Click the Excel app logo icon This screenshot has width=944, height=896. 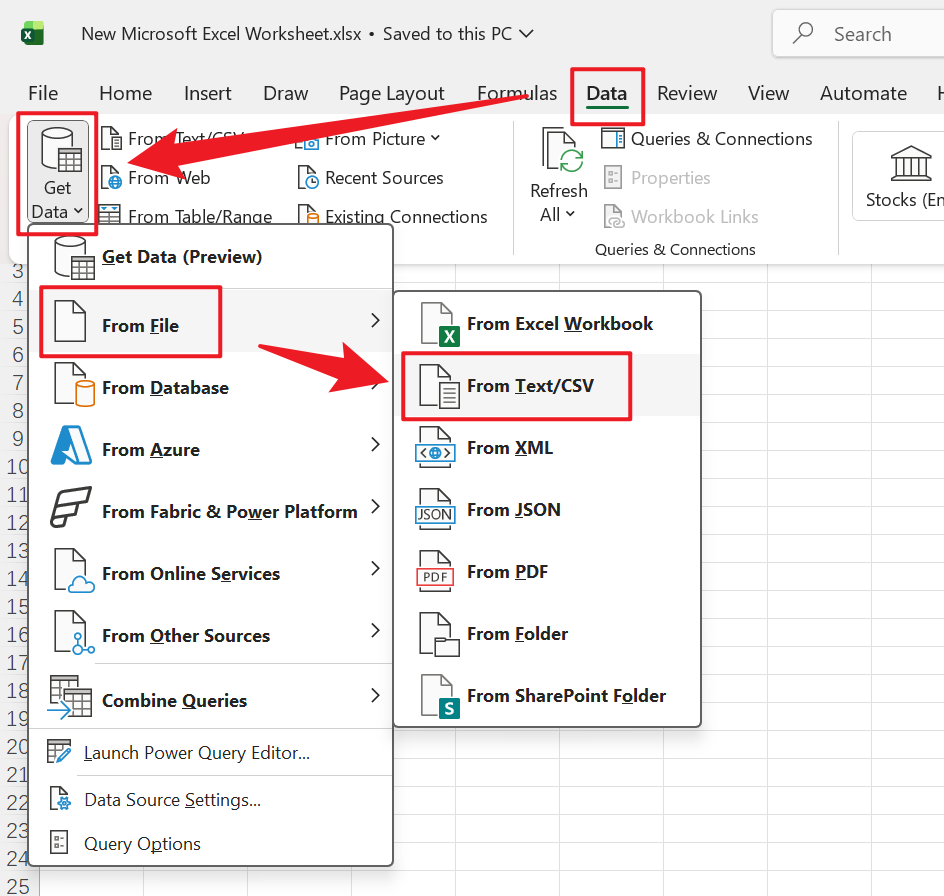point(33,34)
